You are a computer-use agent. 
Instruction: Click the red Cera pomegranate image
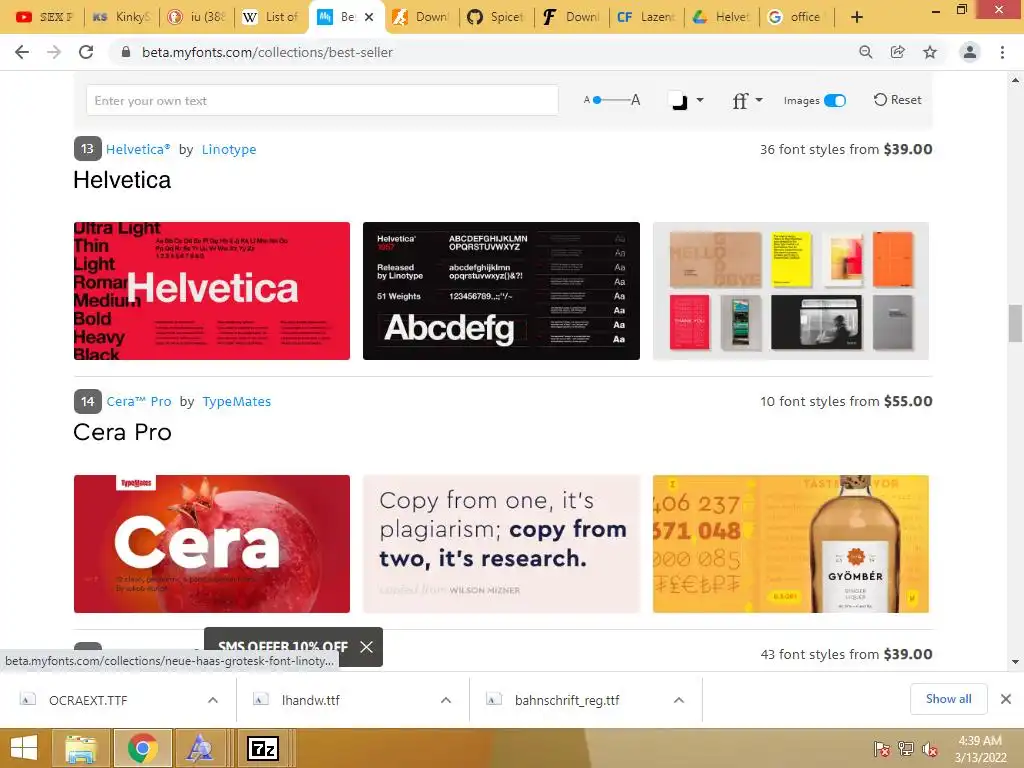tap(212, 543)
